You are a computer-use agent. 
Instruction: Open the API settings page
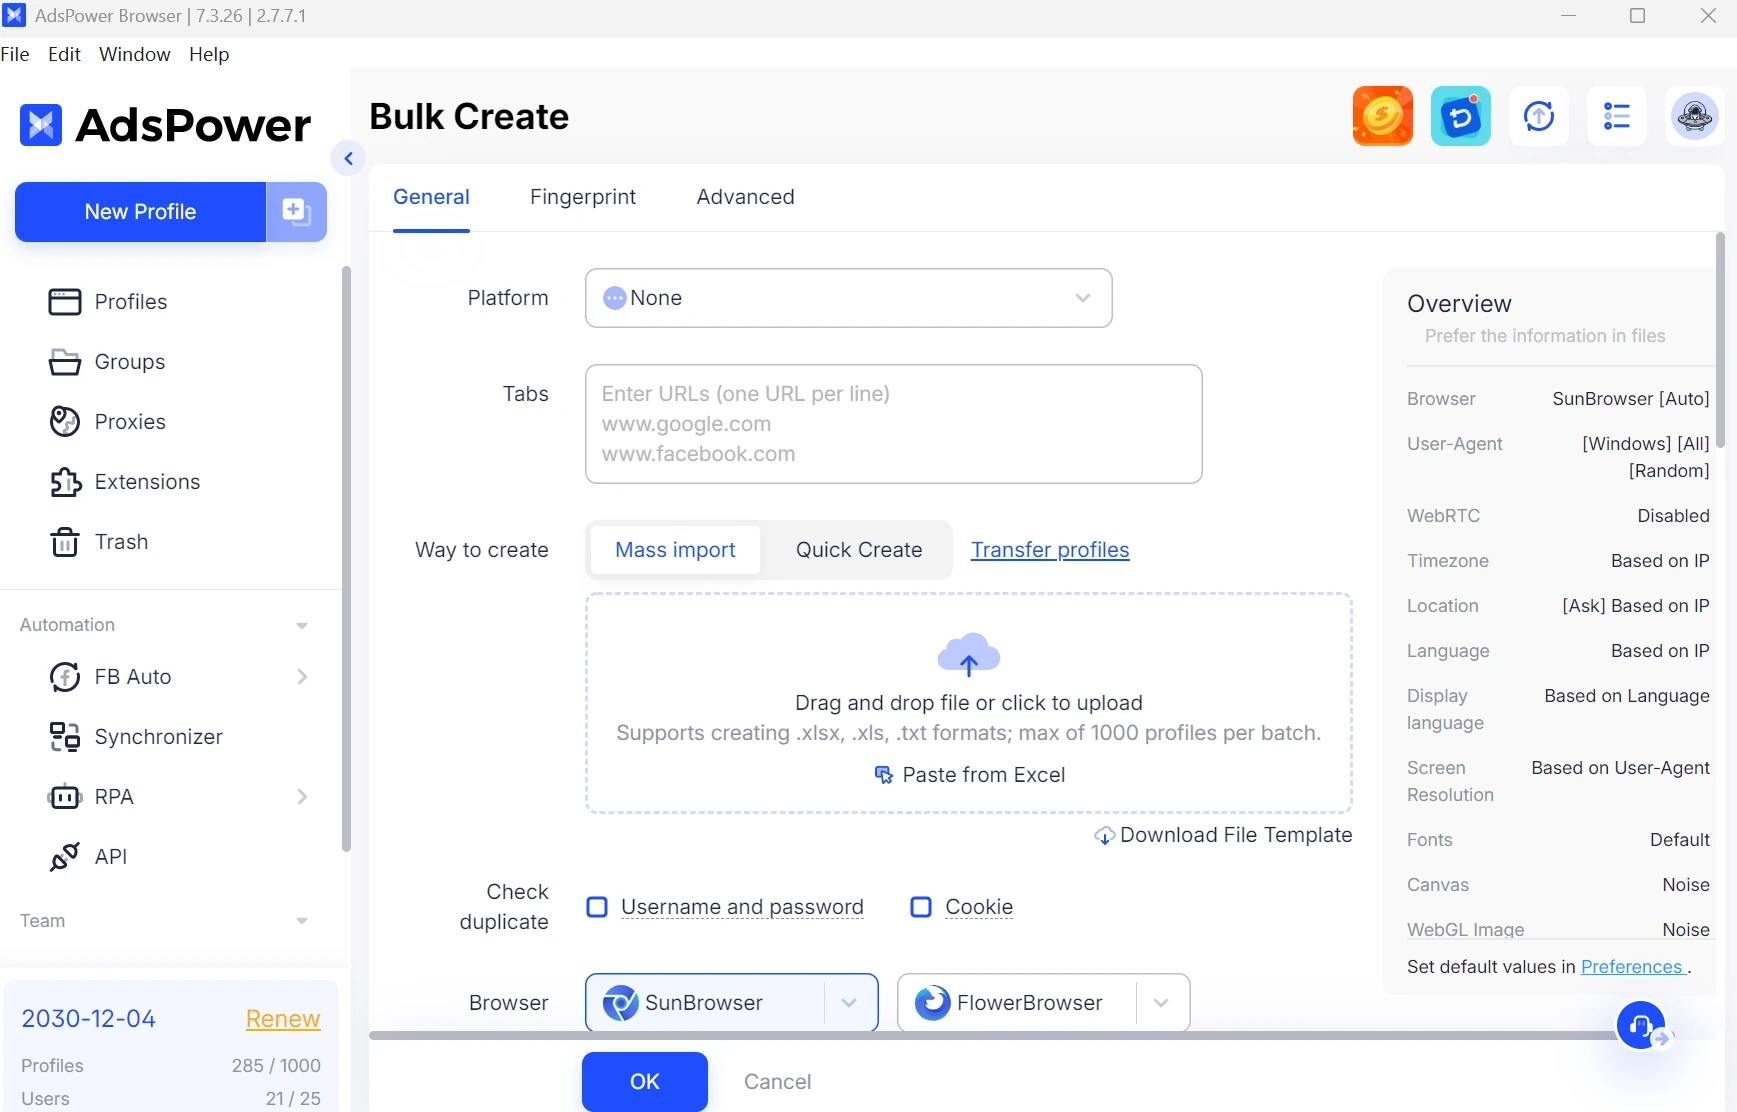pyautogui.click(x=111, y=857)
